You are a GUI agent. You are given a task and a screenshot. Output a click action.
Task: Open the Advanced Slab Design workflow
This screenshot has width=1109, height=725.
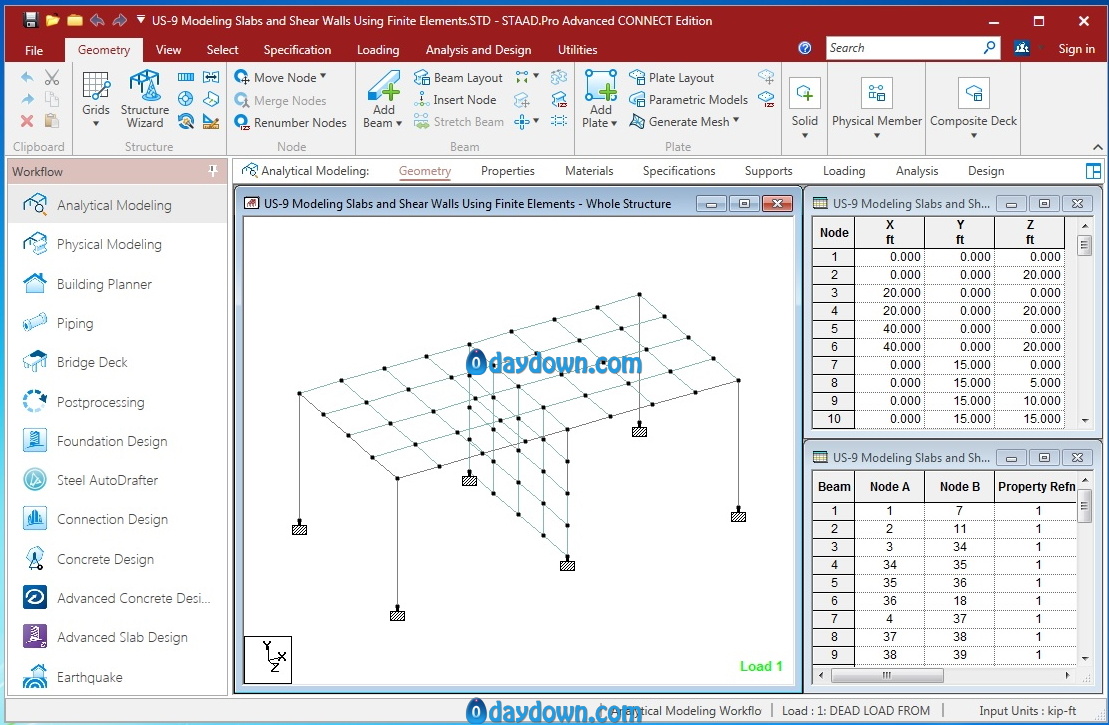pos(117,637)
